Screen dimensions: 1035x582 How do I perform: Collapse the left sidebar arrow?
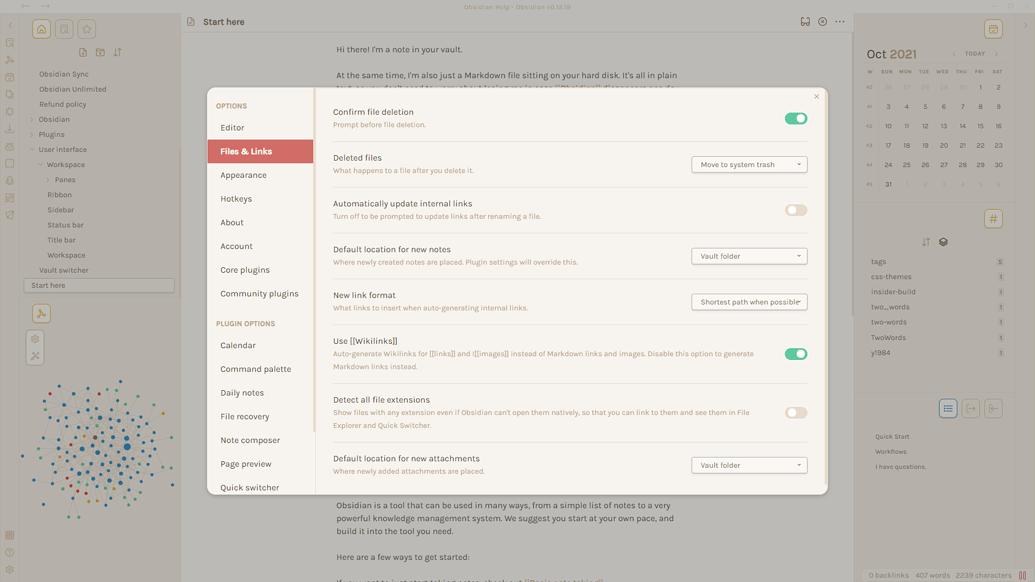point(10,25)
